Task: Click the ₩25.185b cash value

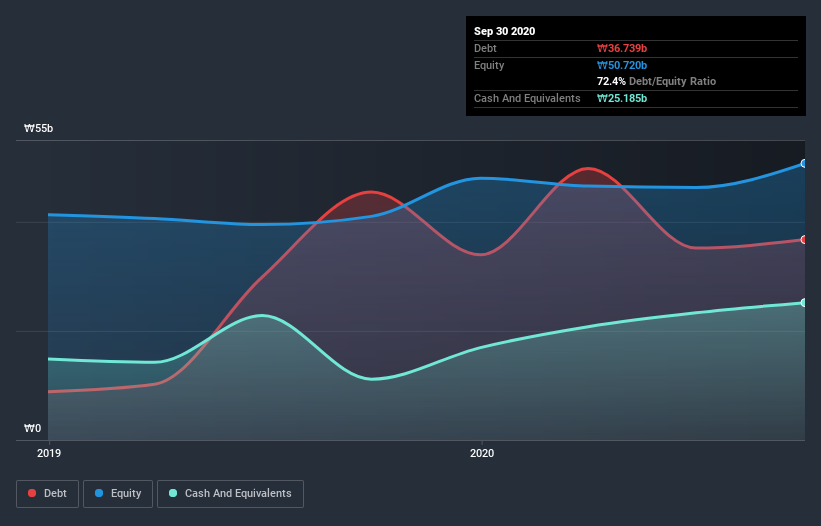Action: point(622,98)
